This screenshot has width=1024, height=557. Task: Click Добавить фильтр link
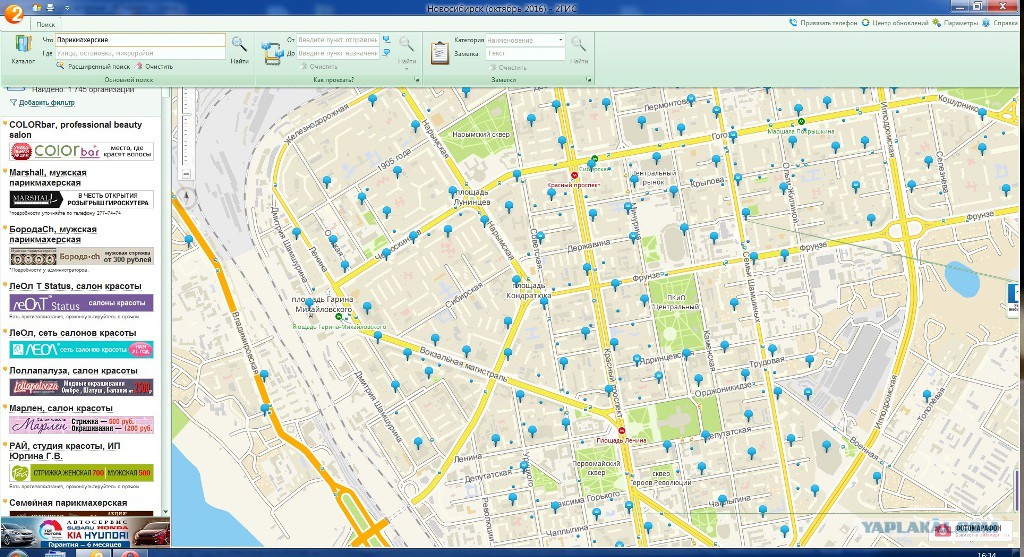[46, 103]
